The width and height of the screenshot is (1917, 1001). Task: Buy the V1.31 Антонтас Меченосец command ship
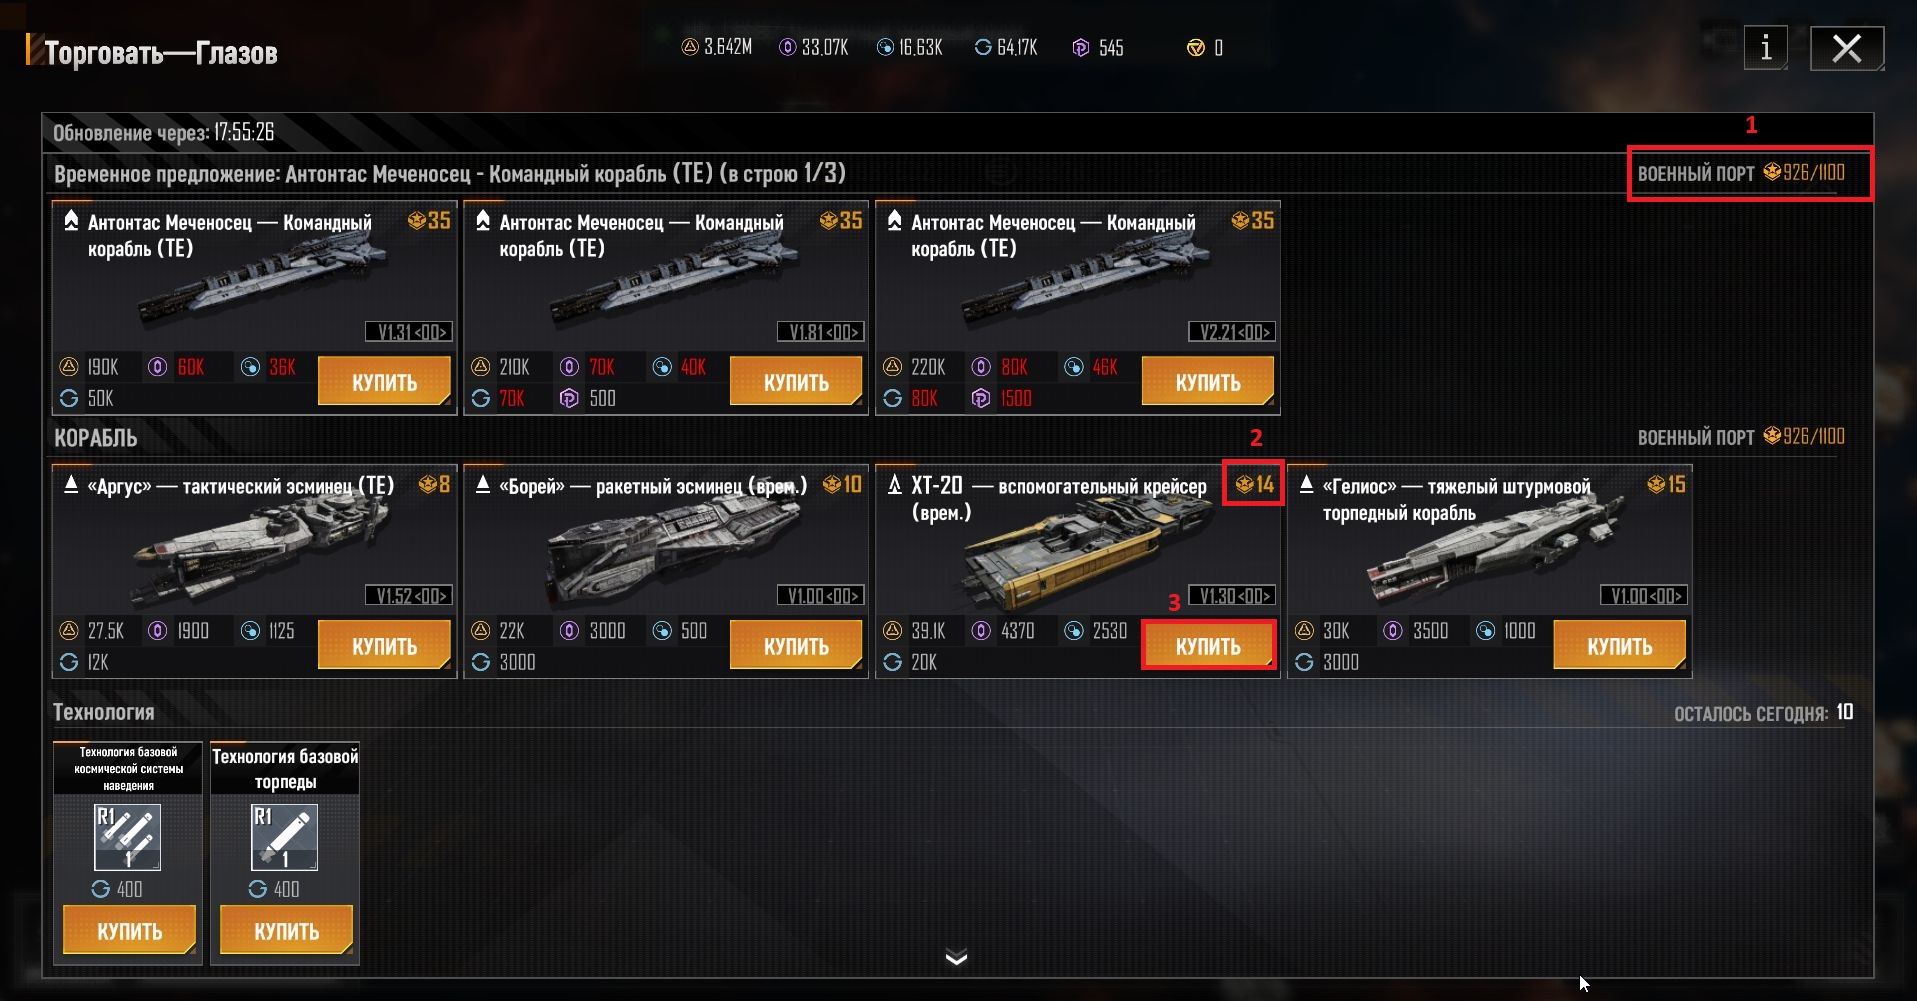click(x=384, y=382)
